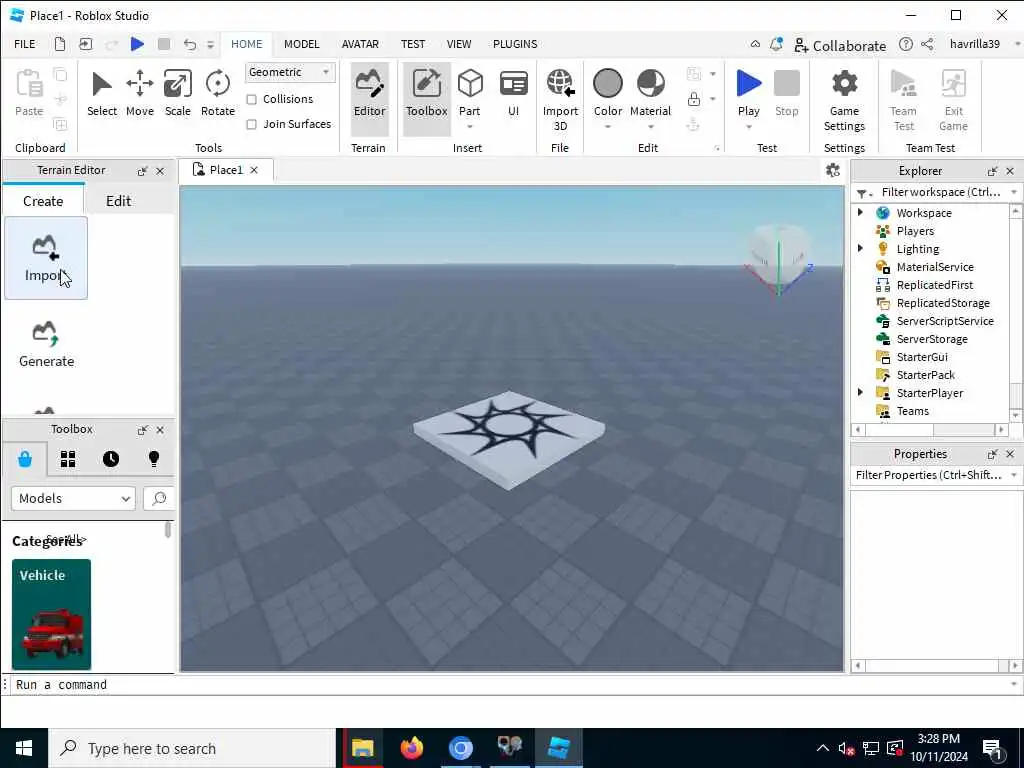
Task: Choose the Scale tool
Action: tap(178, 93)
